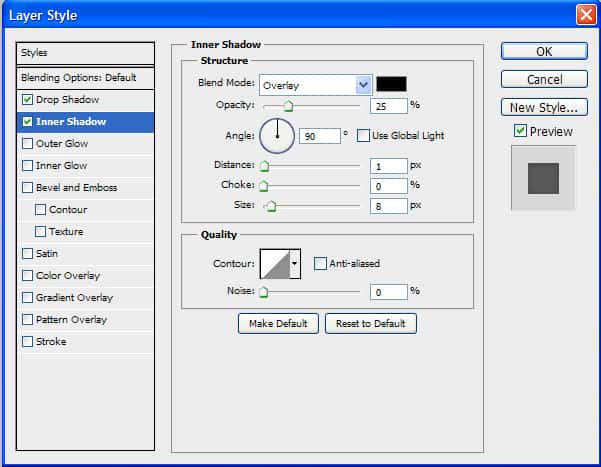Close the Layer Style dialog
Screen dimensions: 601x467
click(586, 15)
